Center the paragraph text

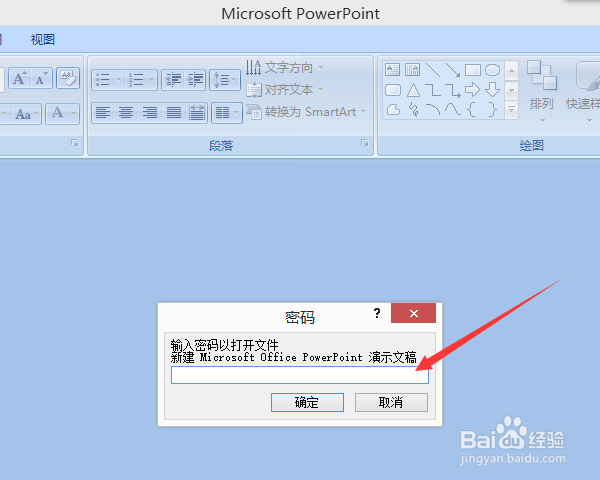(x=126, y=113)
